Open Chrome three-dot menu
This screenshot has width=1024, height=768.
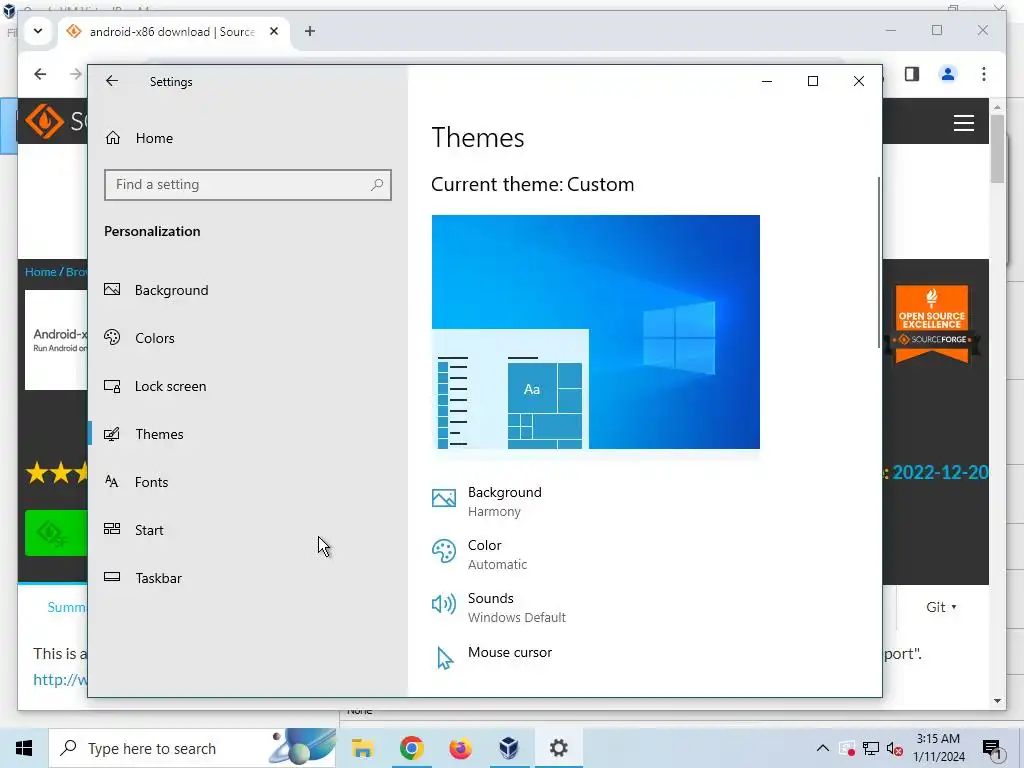click(x=984, y=74)
